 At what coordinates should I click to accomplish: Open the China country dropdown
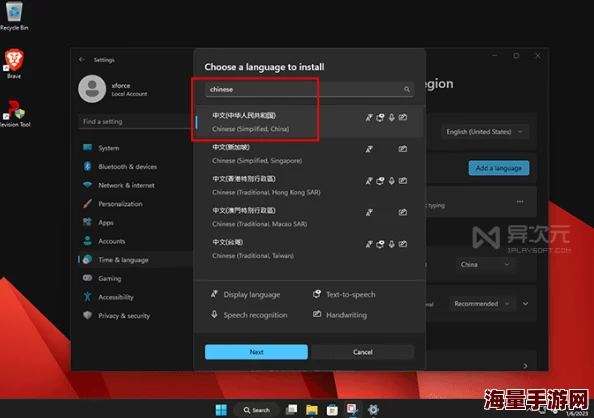485,265
